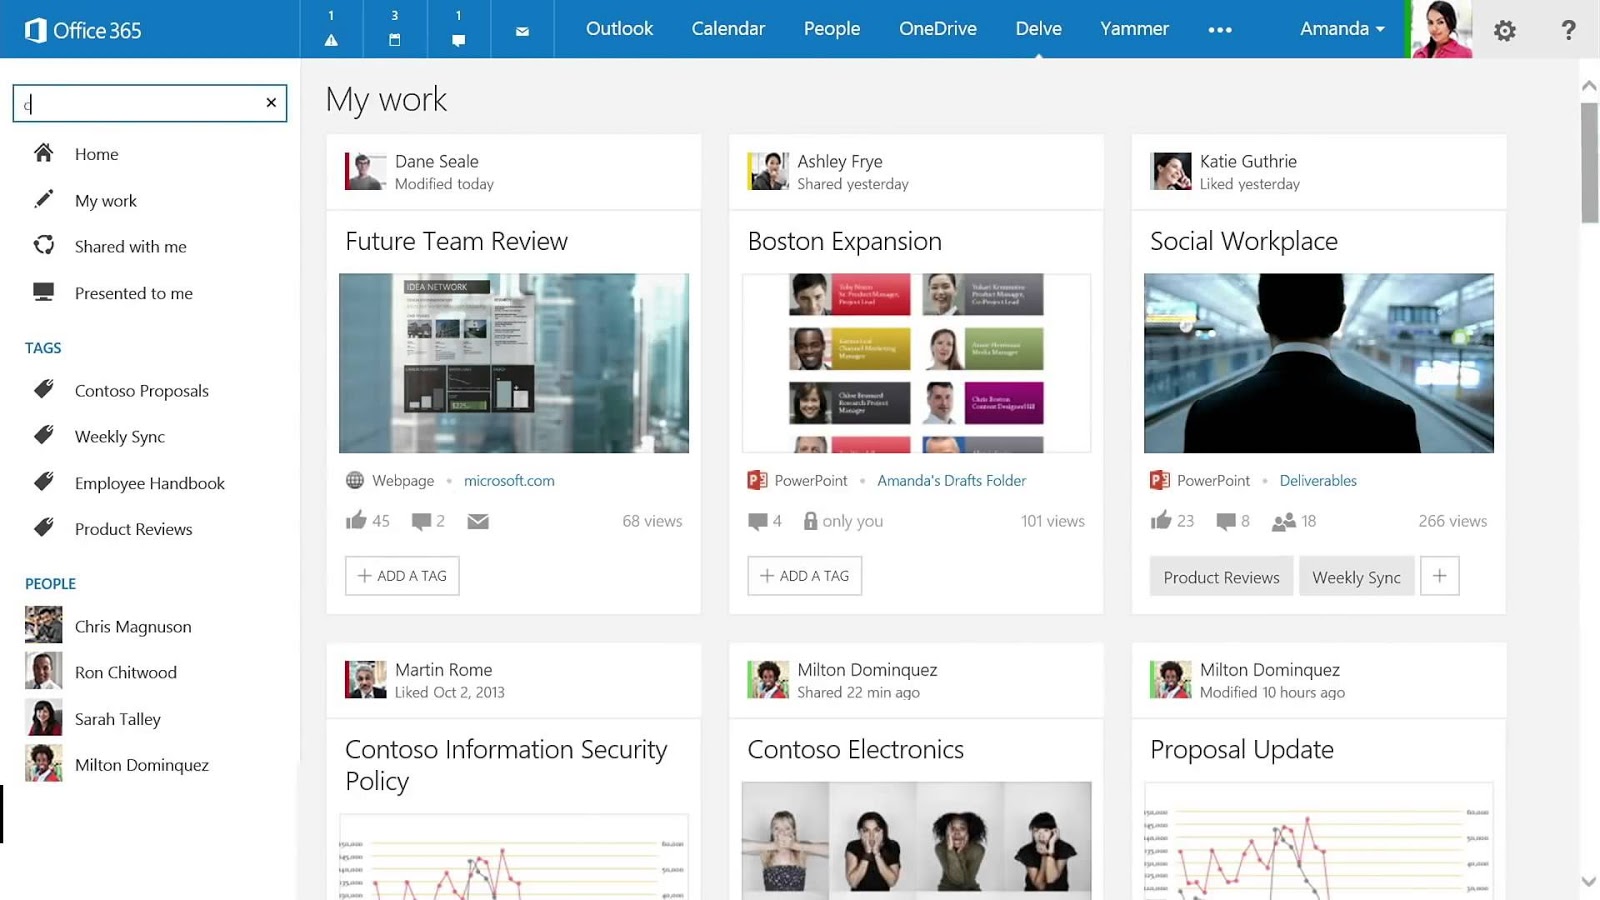Open Milton Dominquez in People list
Viewport: 1600px width, 900px height.
(141, 765)
